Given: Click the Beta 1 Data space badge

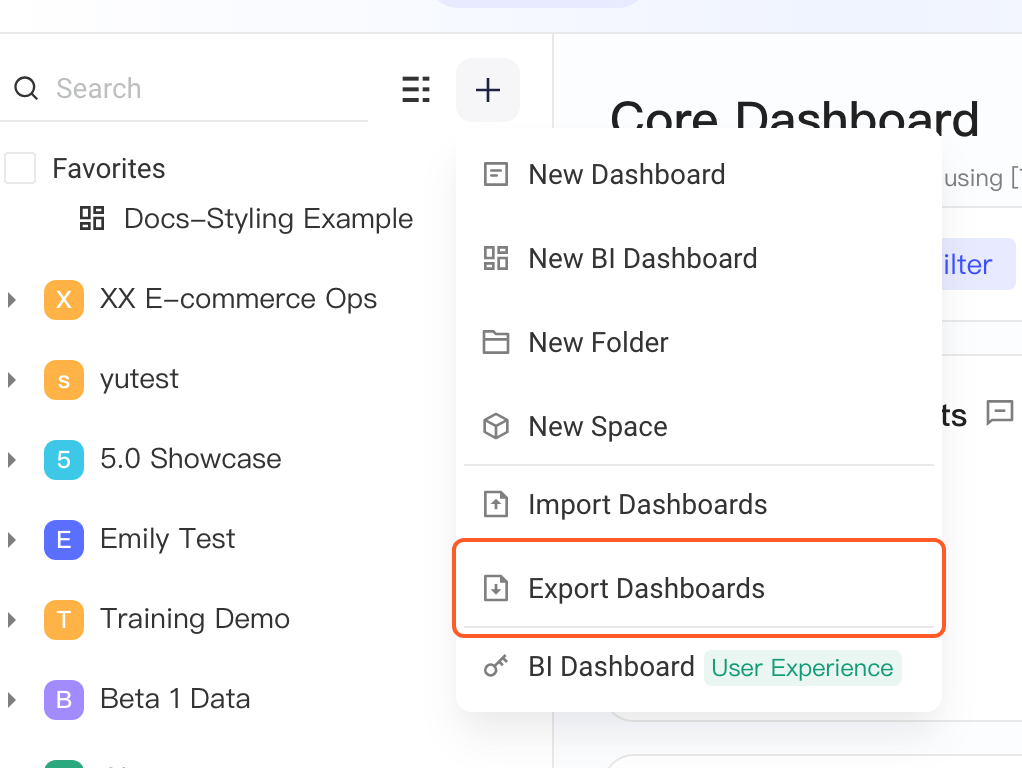Looking at the screenshot, I should pos(64,700).
